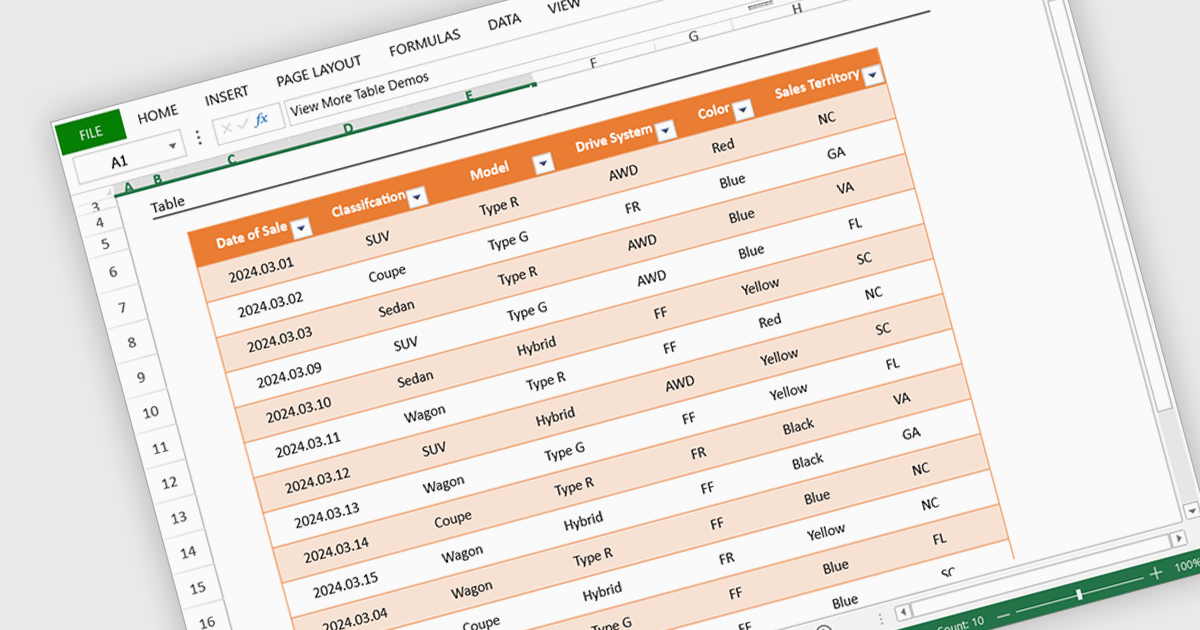Viewport: 1200px width, 630px height.
Task: Select the FORMULAS ribbon tab
Action: click(x=424, y=43)
